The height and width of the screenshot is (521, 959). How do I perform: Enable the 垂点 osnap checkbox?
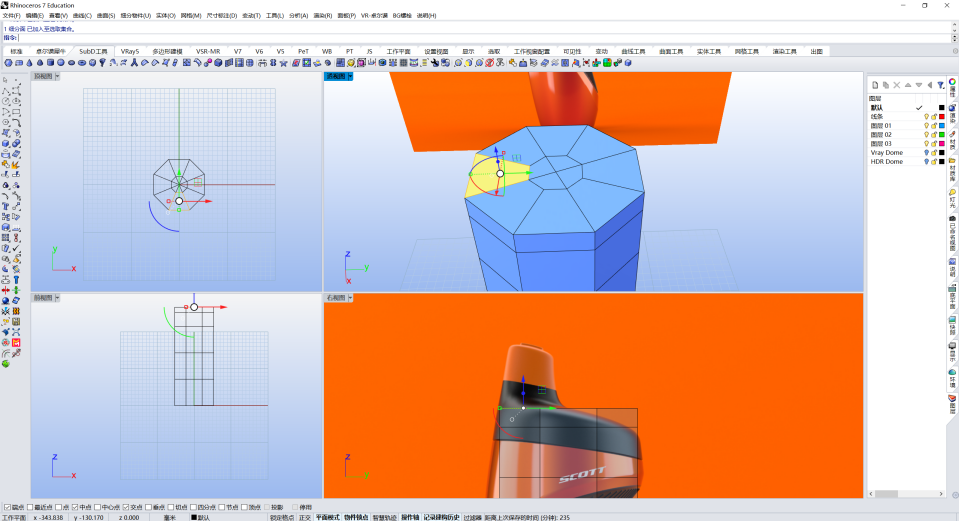tap(149, 507)
